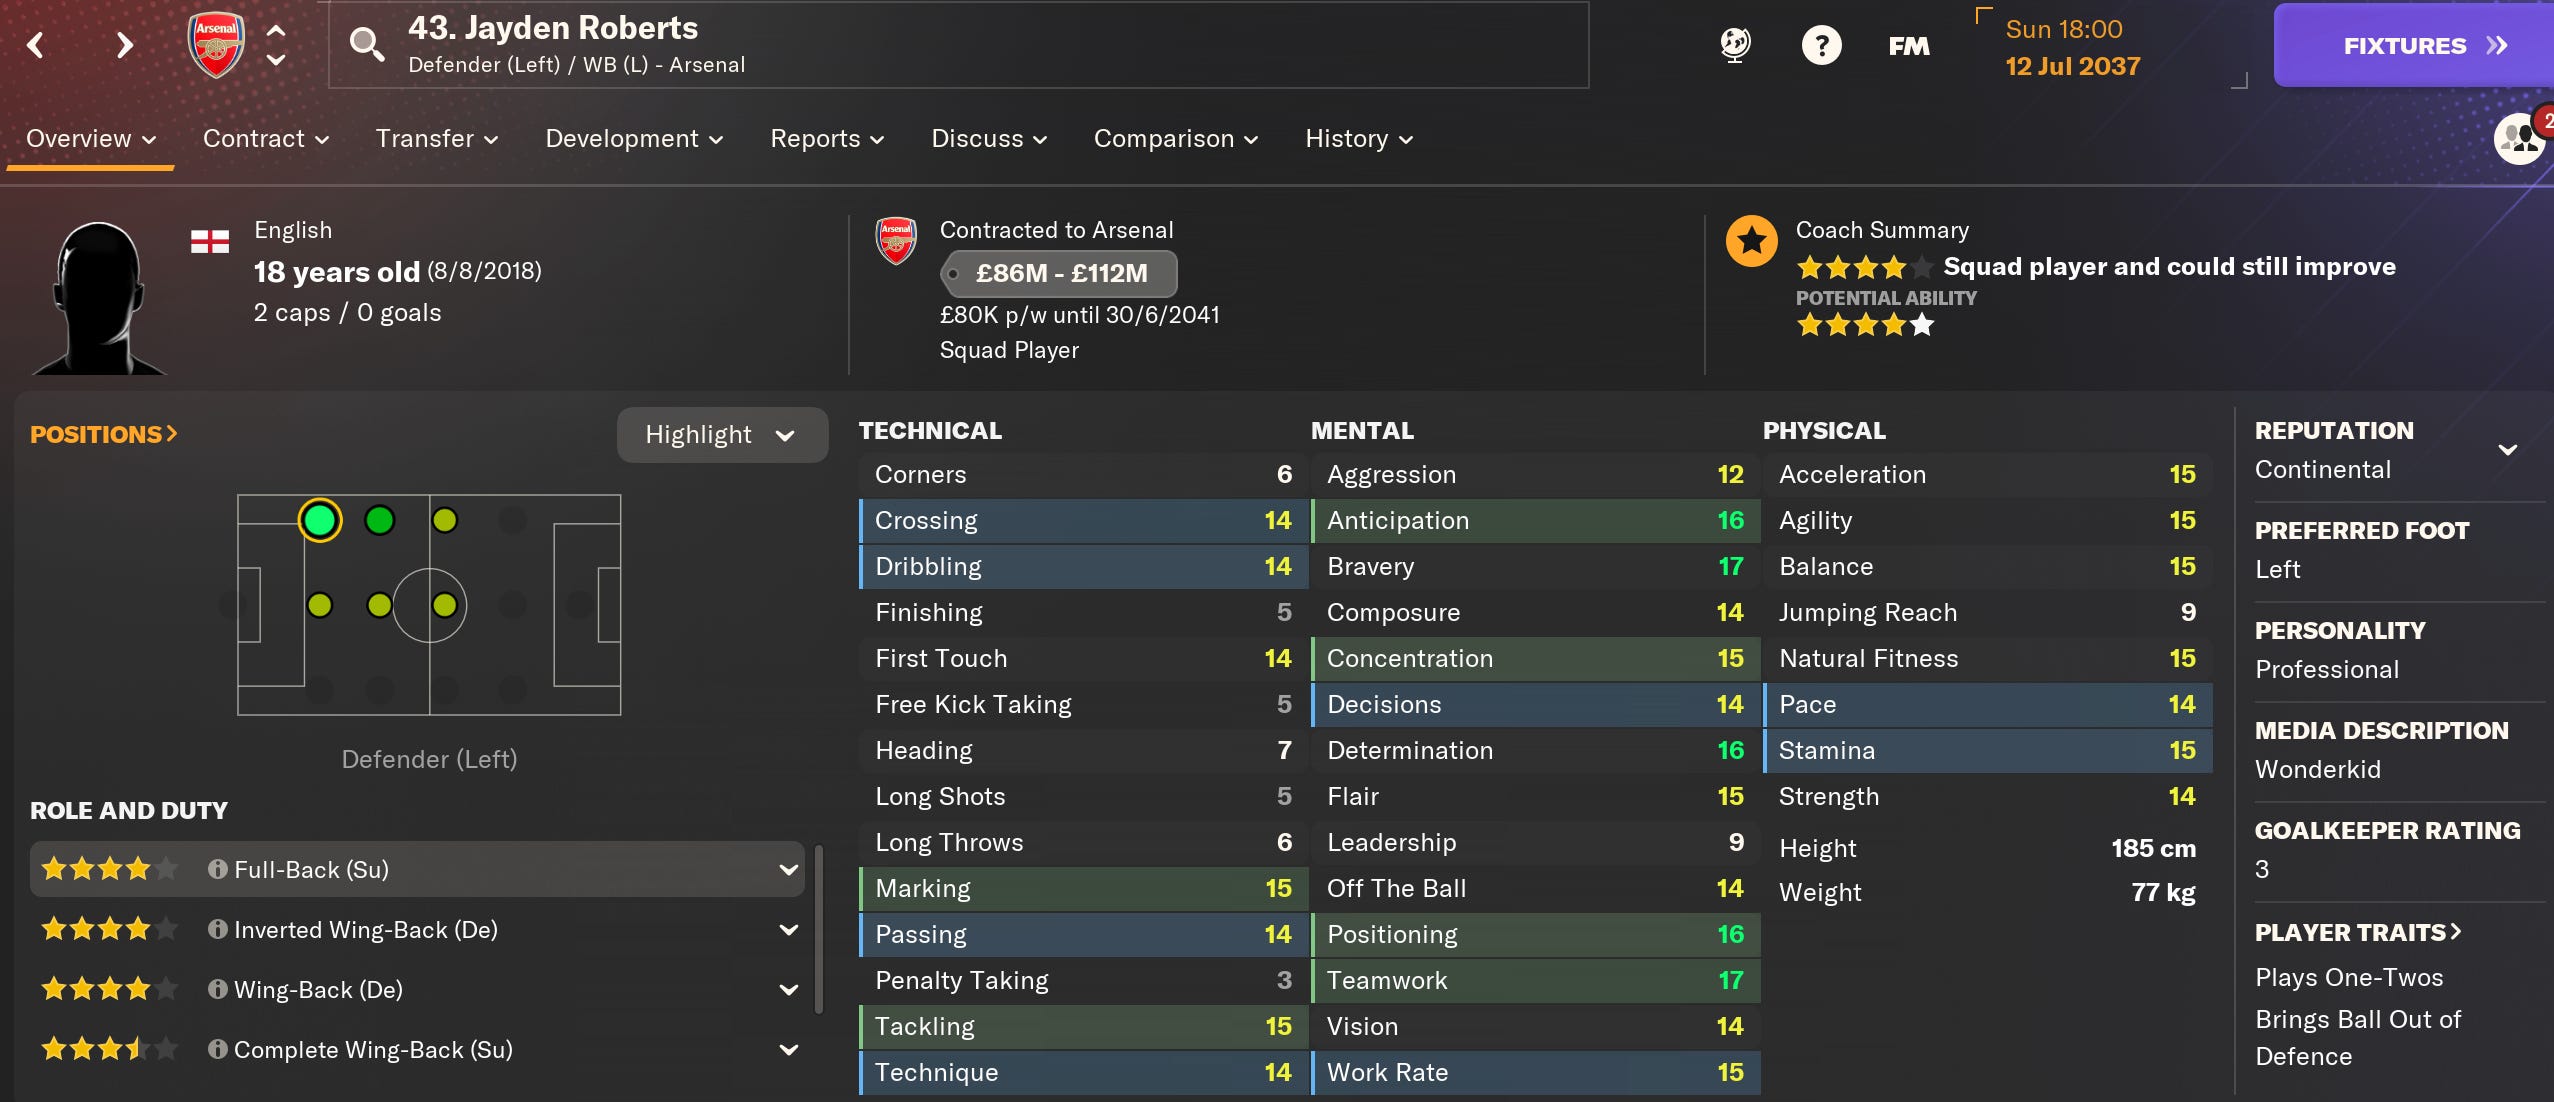Click the Arsenal club badge in header

[x=215, y=45]
